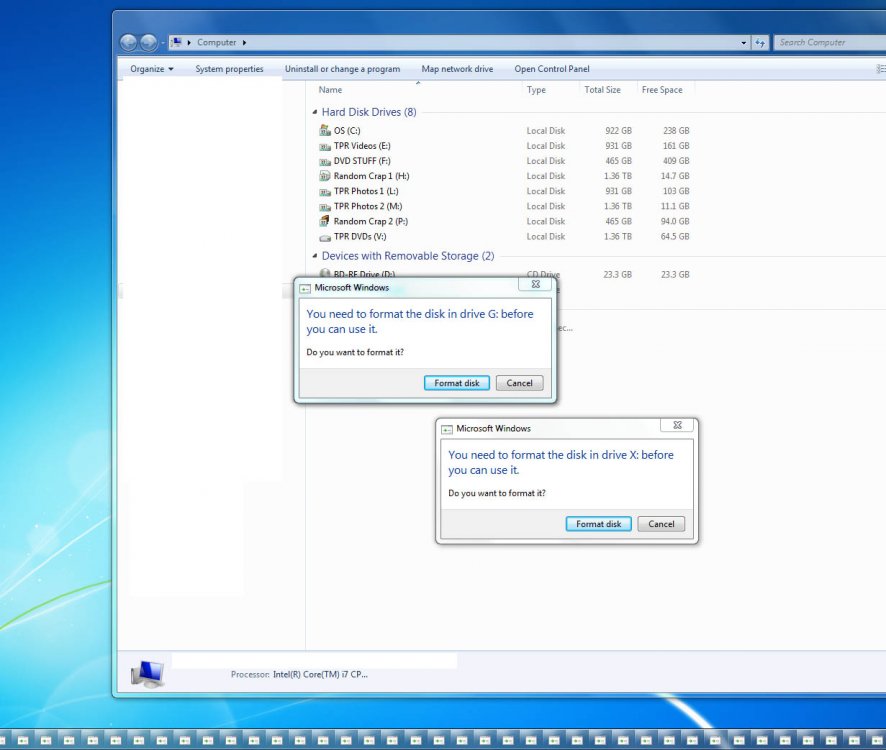Collapse the Hard Disk Drives group

click(x=315, y=112)
